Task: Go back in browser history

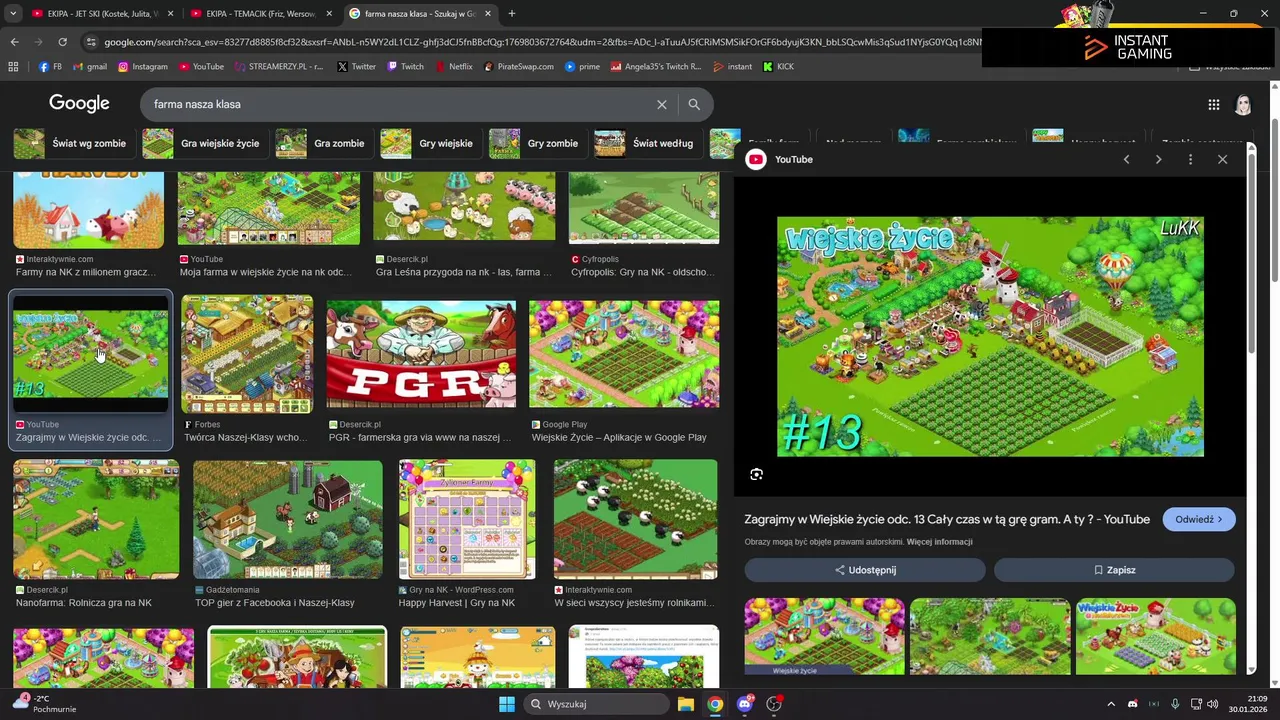Action: 14,42
